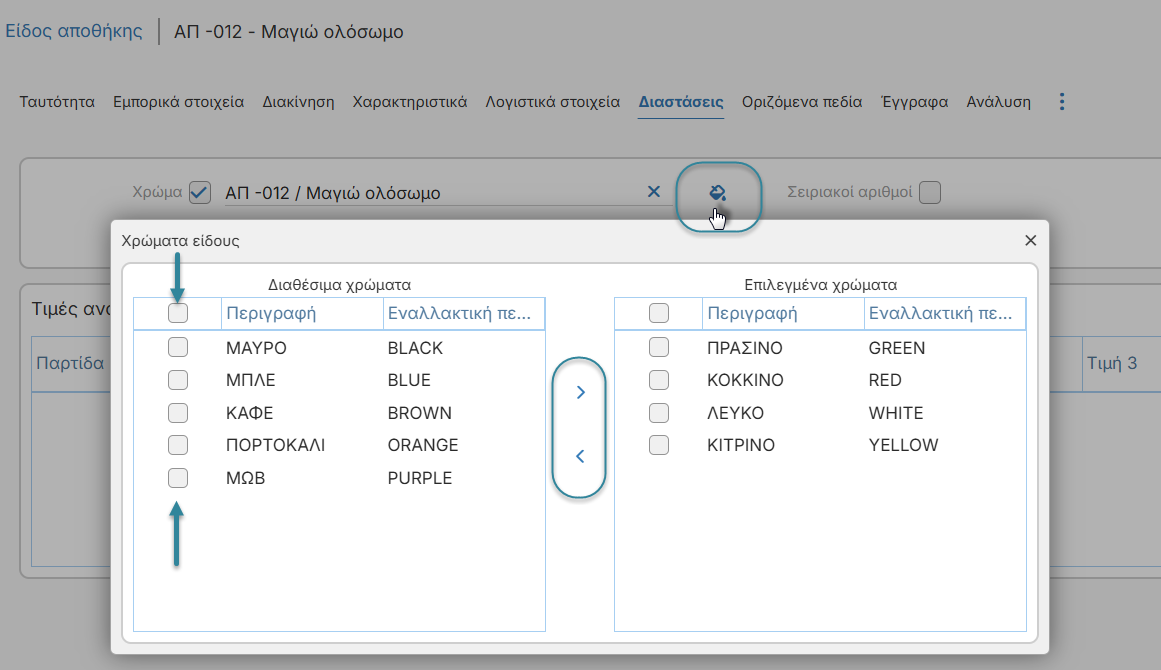Click the ORANGE alternative description cell
The image size is (1161, 670).
(x=423, y=446)
